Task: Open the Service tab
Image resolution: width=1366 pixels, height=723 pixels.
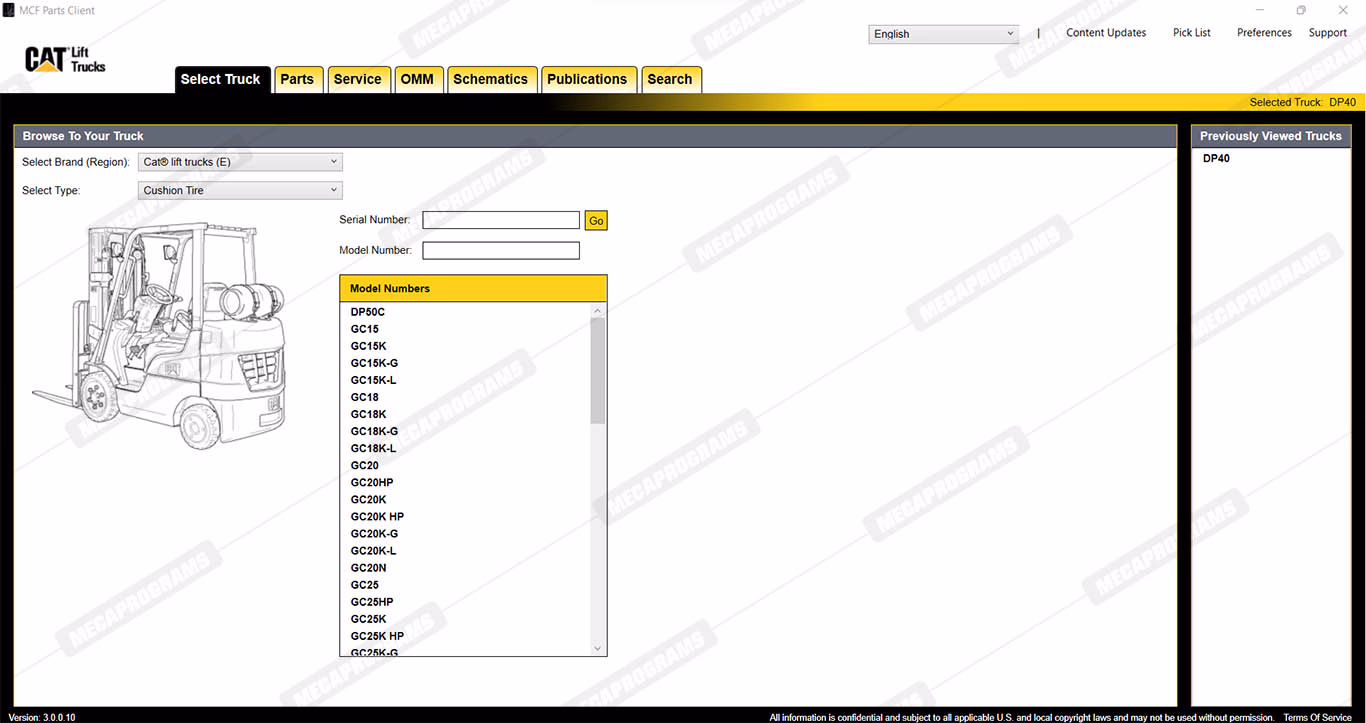Action: 357,80
